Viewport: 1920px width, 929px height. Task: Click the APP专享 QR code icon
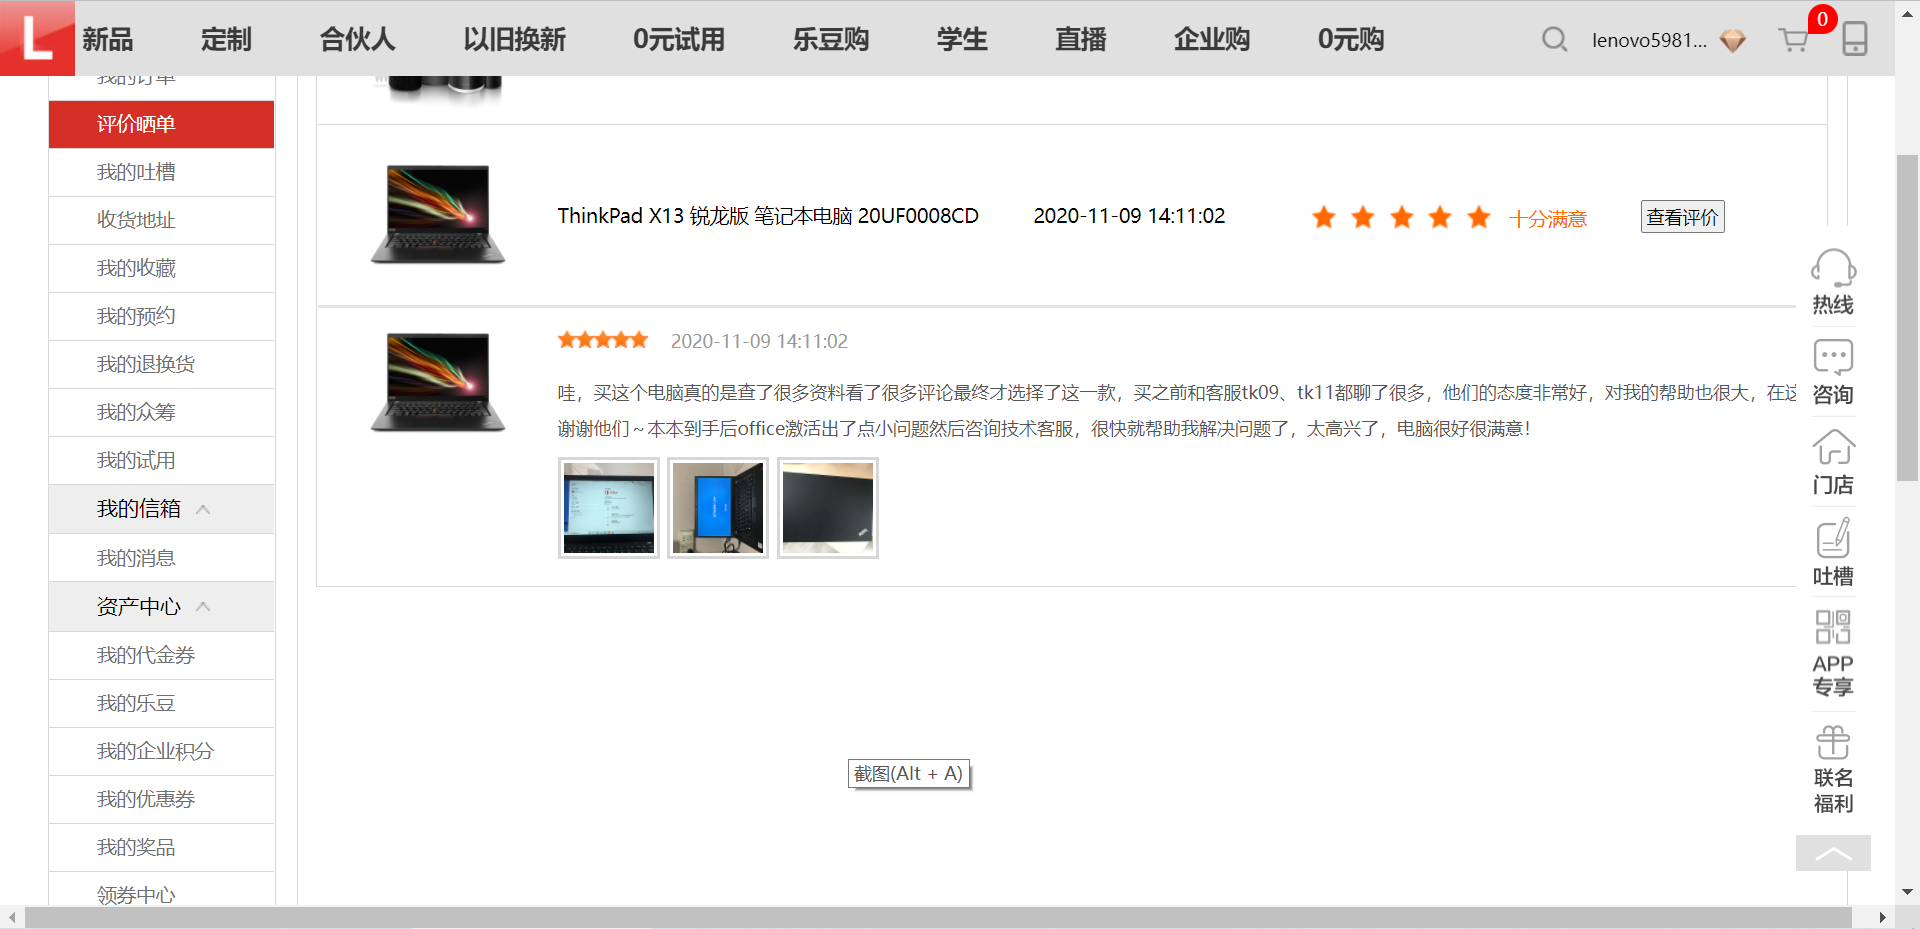point(1833,627)
